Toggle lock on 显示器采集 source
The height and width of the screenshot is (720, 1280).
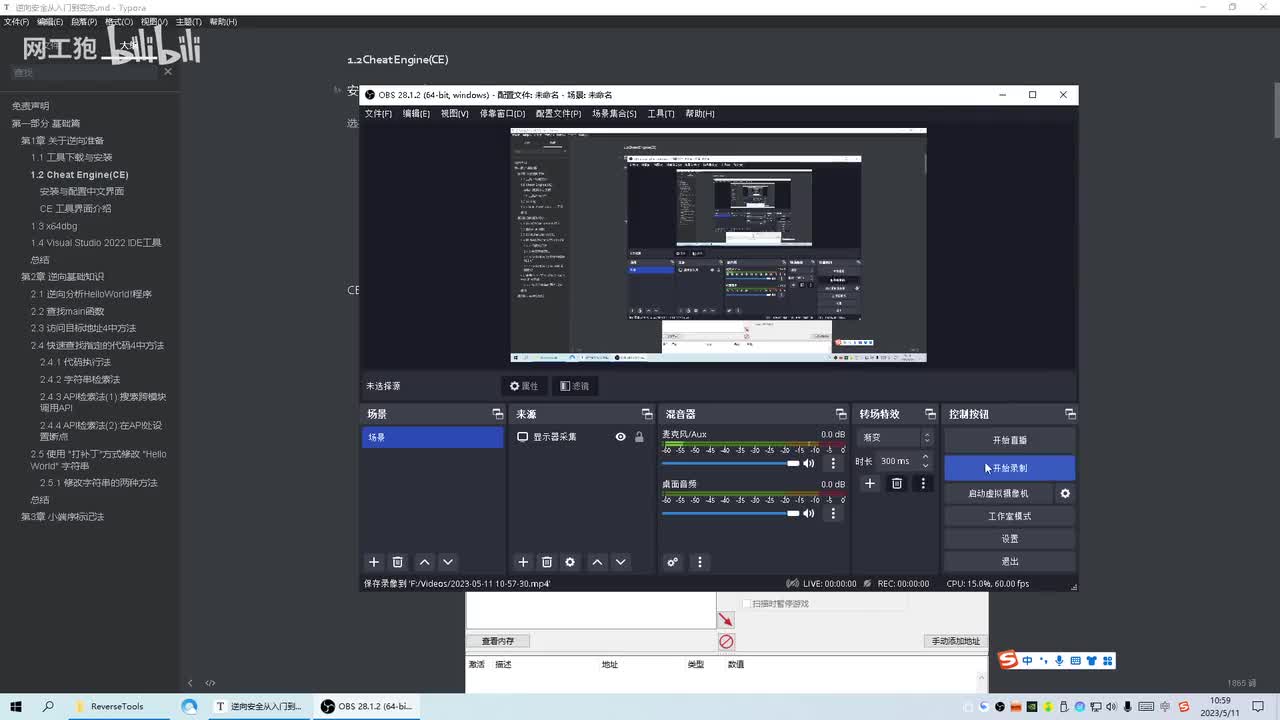[x=639, y=437]
